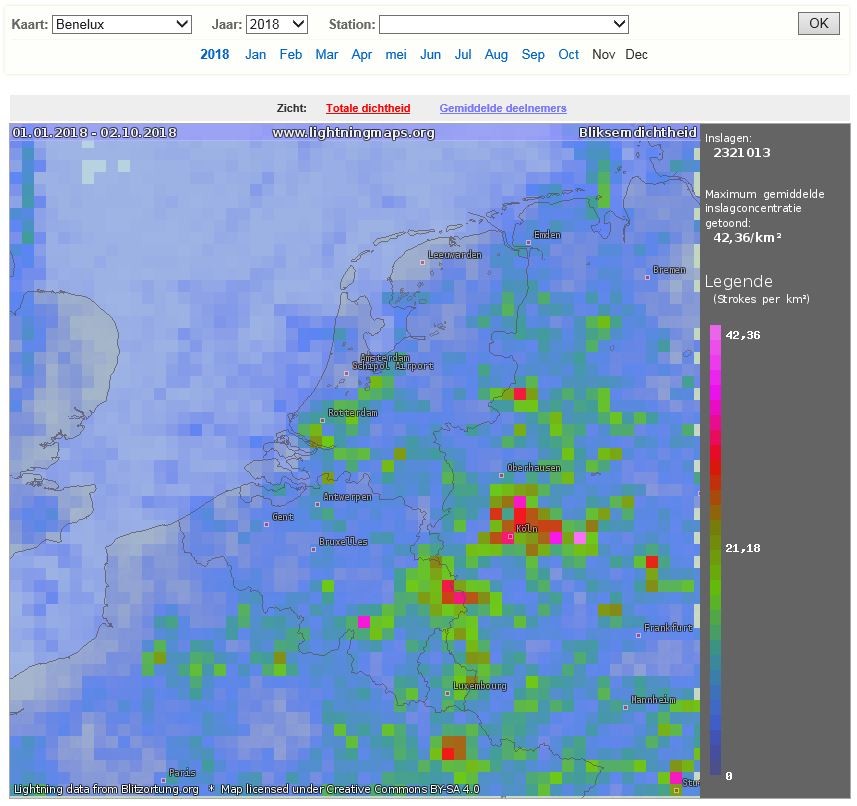Click the Dec month text
Image resolution: width=857 pixels, height=806 pixels.
click(636, 55)
